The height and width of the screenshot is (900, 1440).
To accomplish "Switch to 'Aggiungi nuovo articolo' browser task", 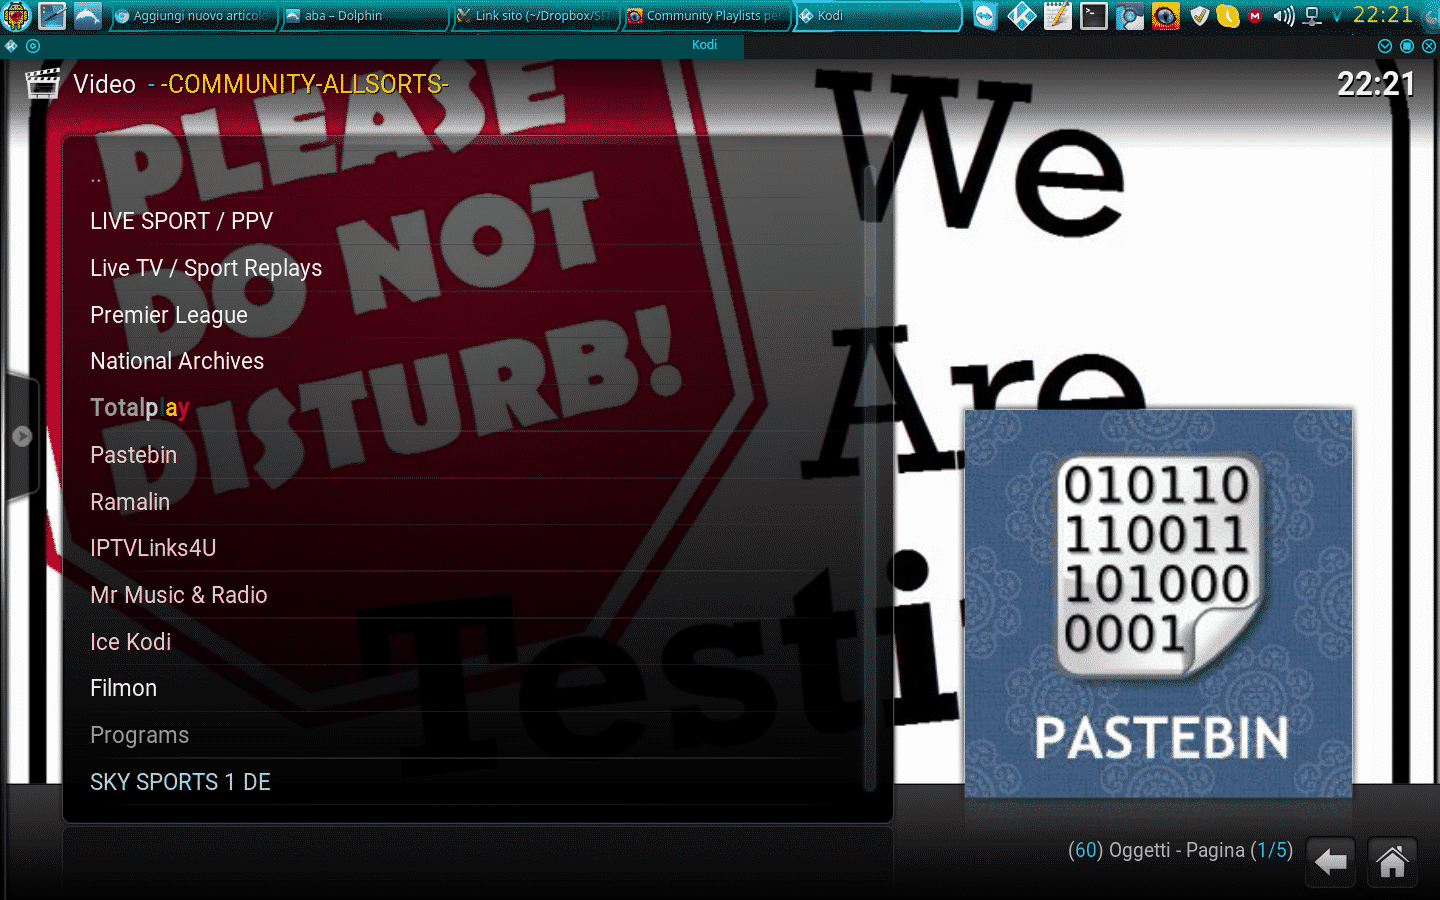I will pyautogui.click(x=192, y=16).
